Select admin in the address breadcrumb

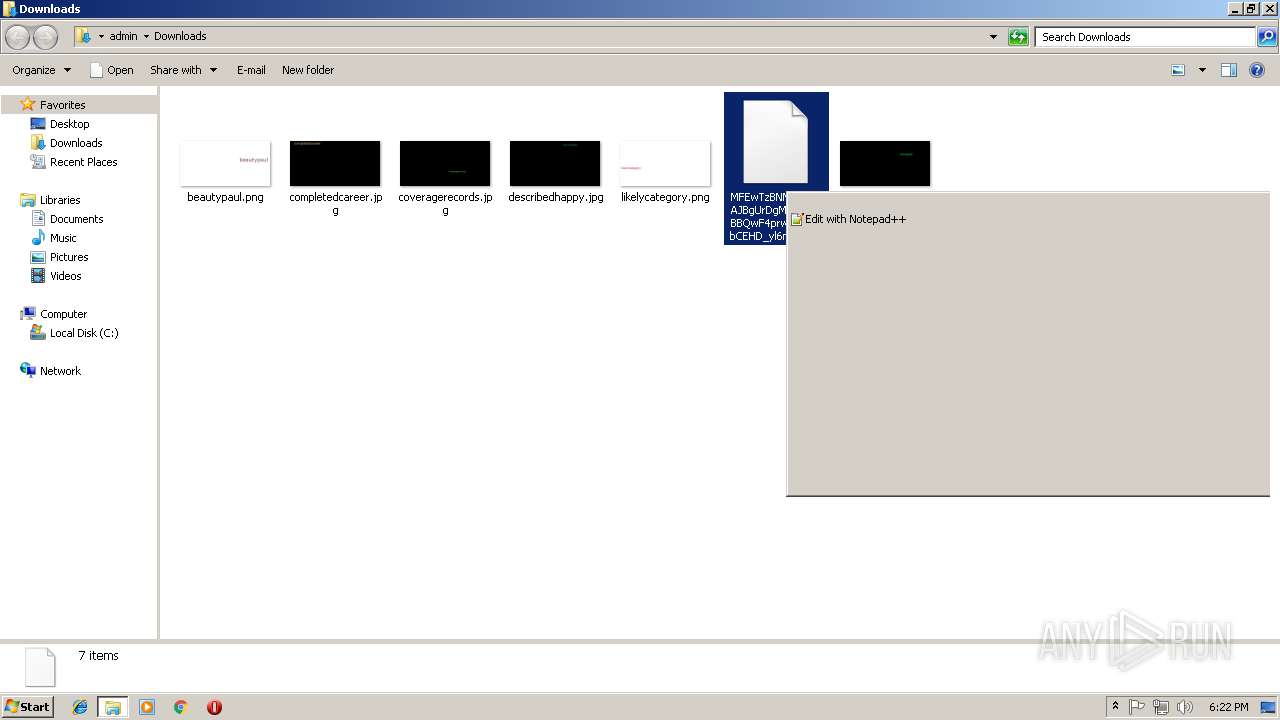(x=123, y=36)
